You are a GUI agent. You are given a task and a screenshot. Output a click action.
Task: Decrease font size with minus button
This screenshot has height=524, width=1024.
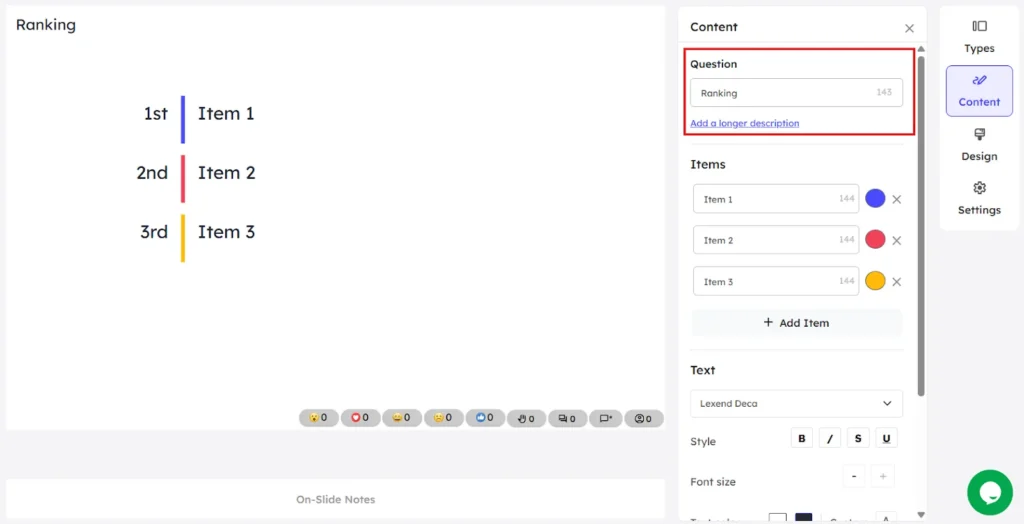point(853,477)
